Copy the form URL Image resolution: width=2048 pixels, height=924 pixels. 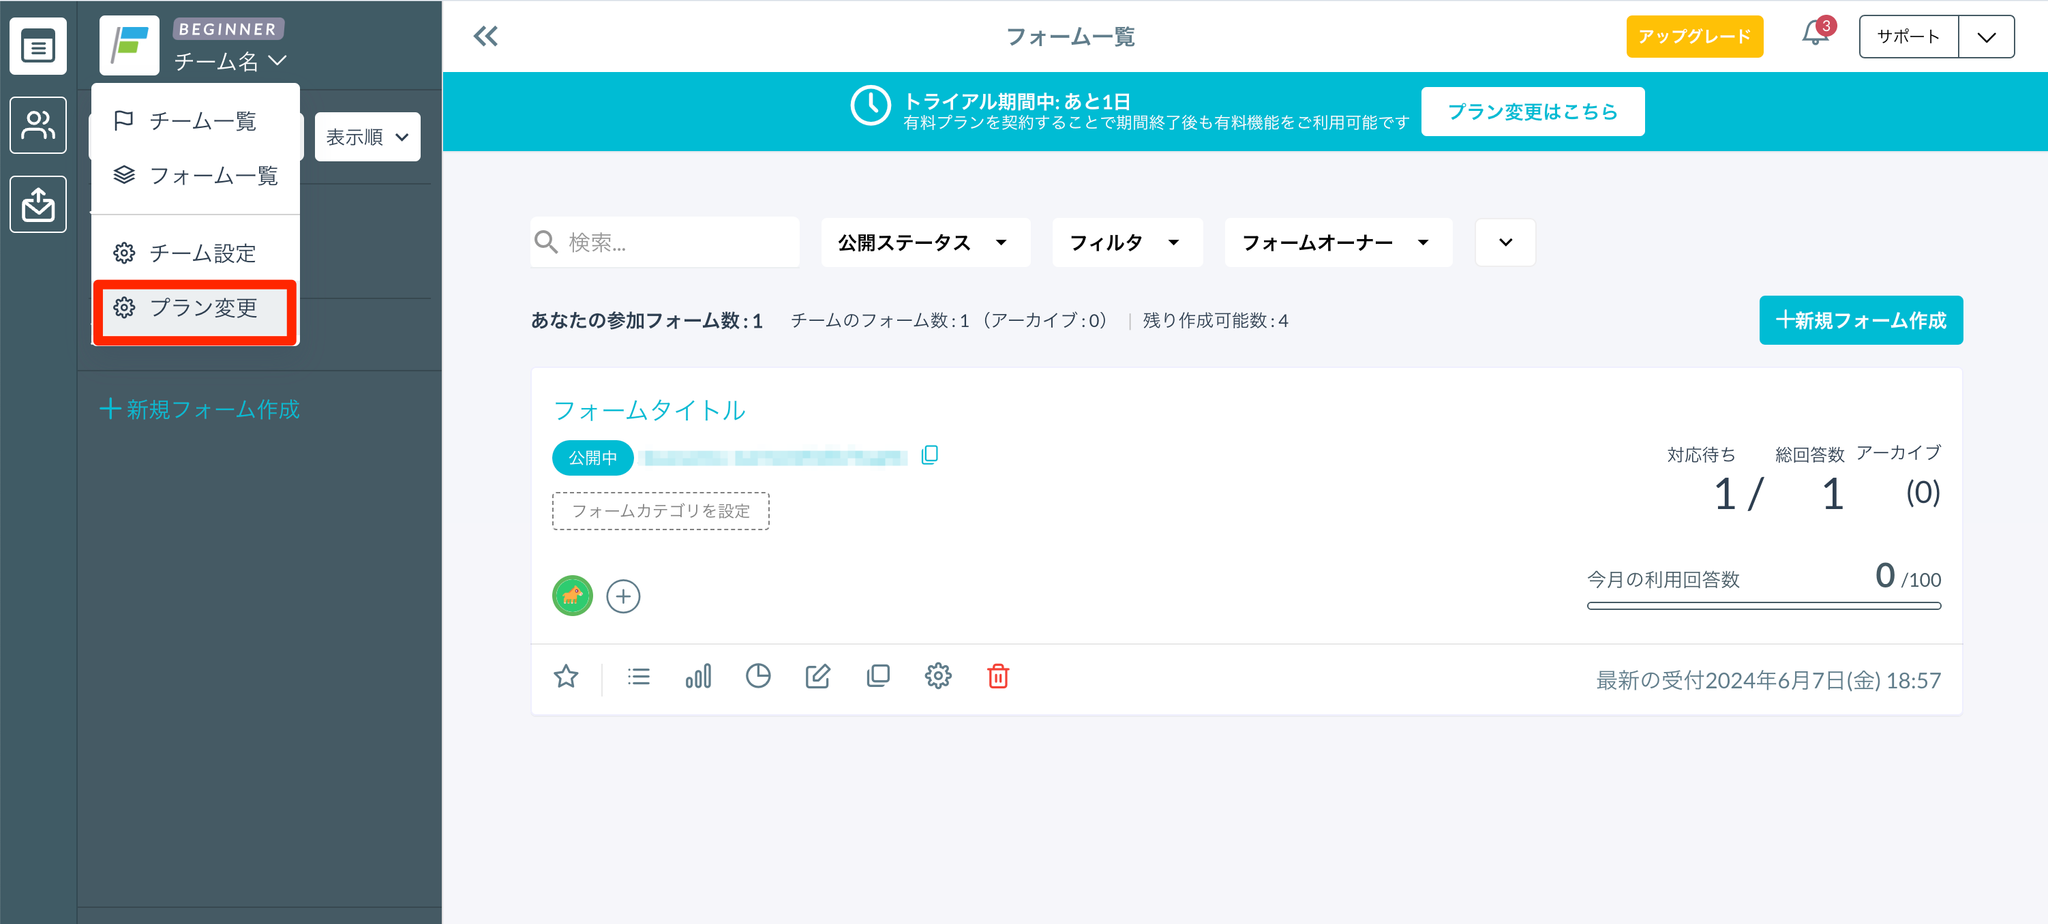(x=929, y=455)
